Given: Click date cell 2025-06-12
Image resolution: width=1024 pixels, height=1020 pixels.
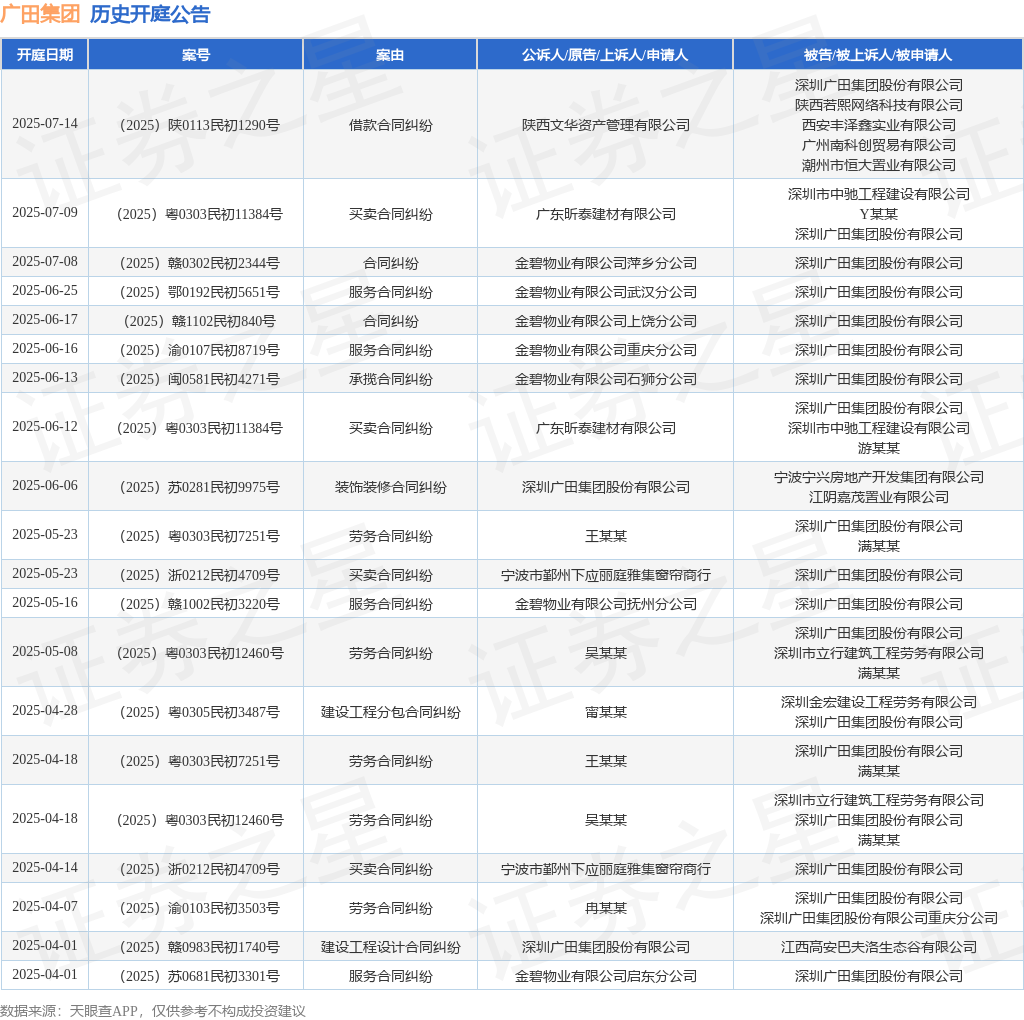Looking at the screenshot, I should tap(44, 426).
